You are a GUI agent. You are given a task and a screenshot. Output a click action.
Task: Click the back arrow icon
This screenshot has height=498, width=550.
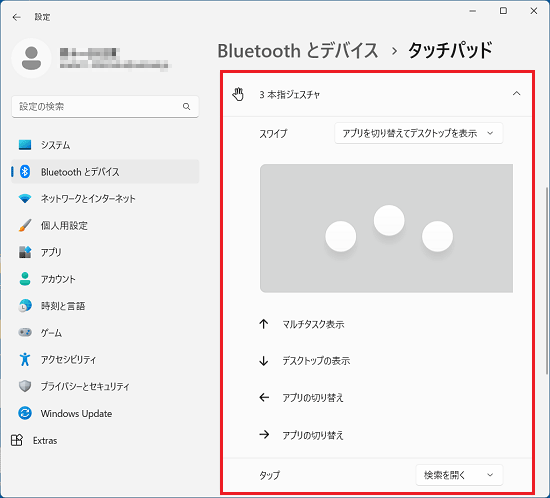click(x=16, y=17)
